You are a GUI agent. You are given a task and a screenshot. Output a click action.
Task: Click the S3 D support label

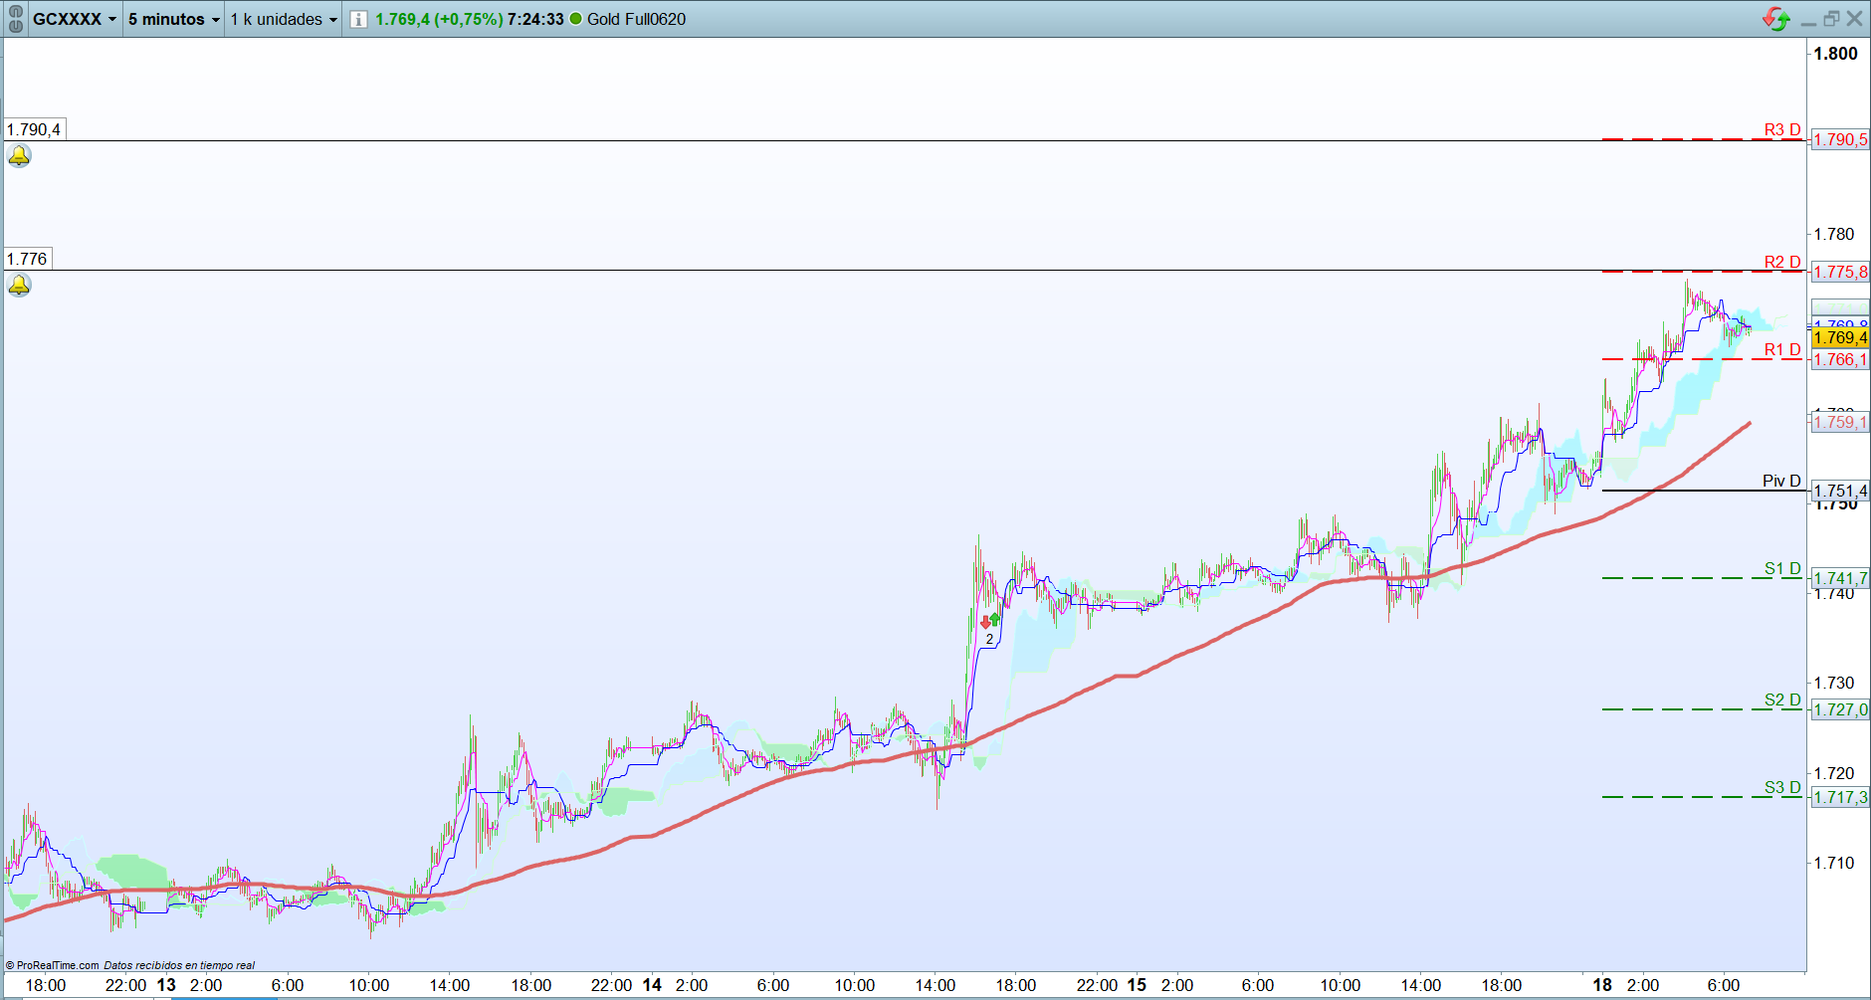coord(1782,788)
